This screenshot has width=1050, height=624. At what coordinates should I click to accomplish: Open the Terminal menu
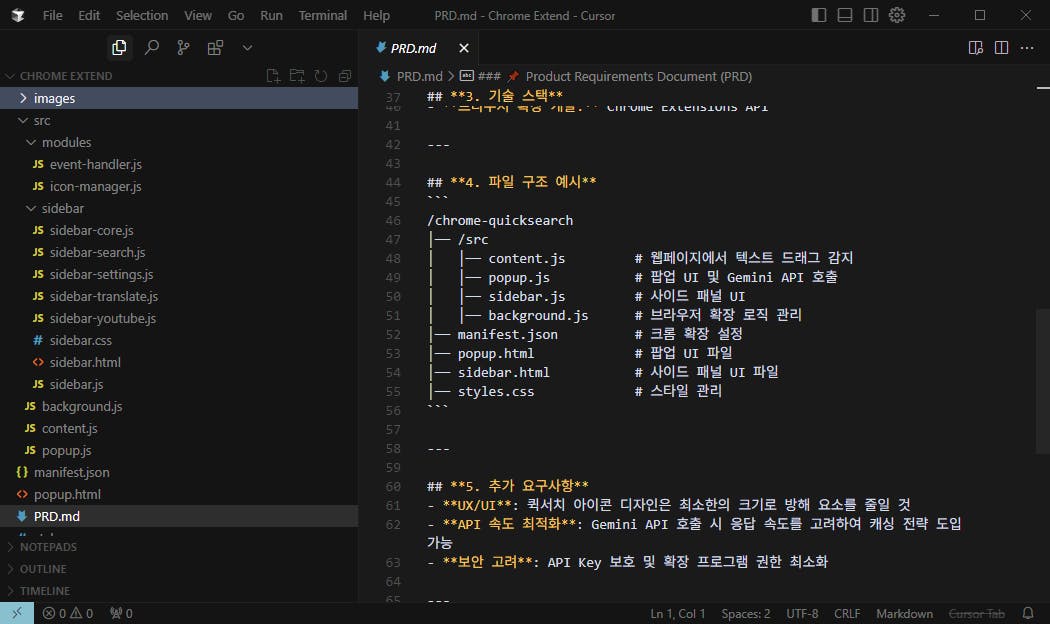point(323,15)
